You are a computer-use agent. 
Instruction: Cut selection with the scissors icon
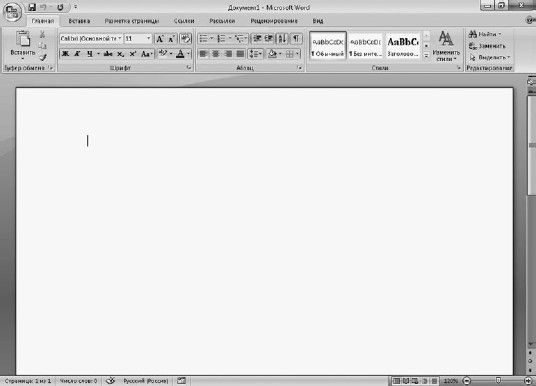42,34
